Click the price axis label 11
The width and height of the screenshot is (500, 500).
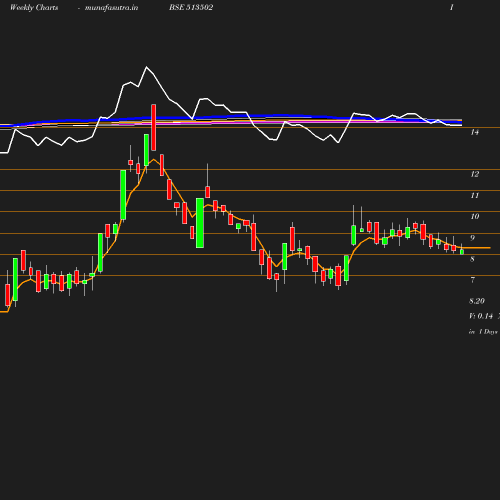point(475,195)
